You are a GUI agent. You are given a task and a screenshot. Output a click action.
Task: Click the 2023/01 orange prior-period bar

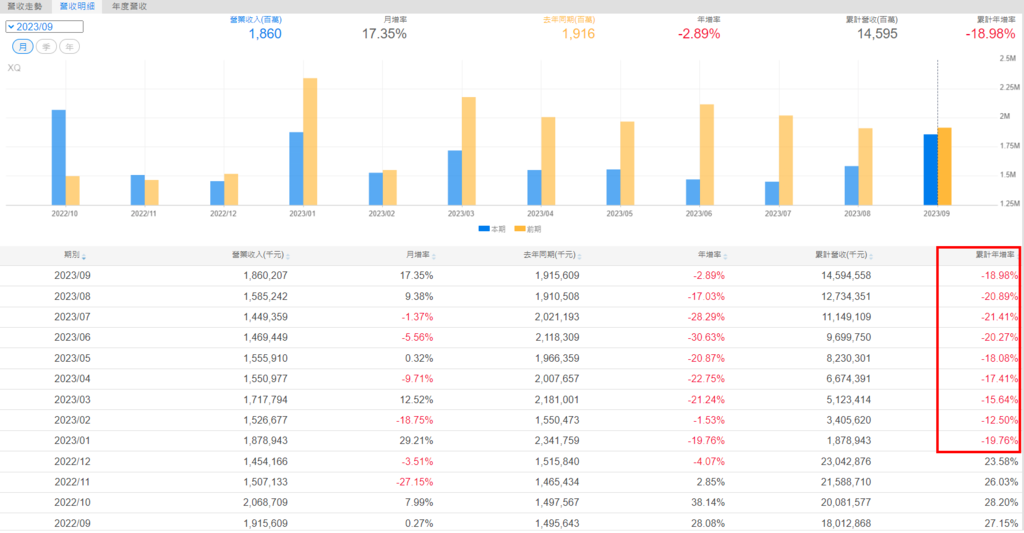click(x=310, y=142)
